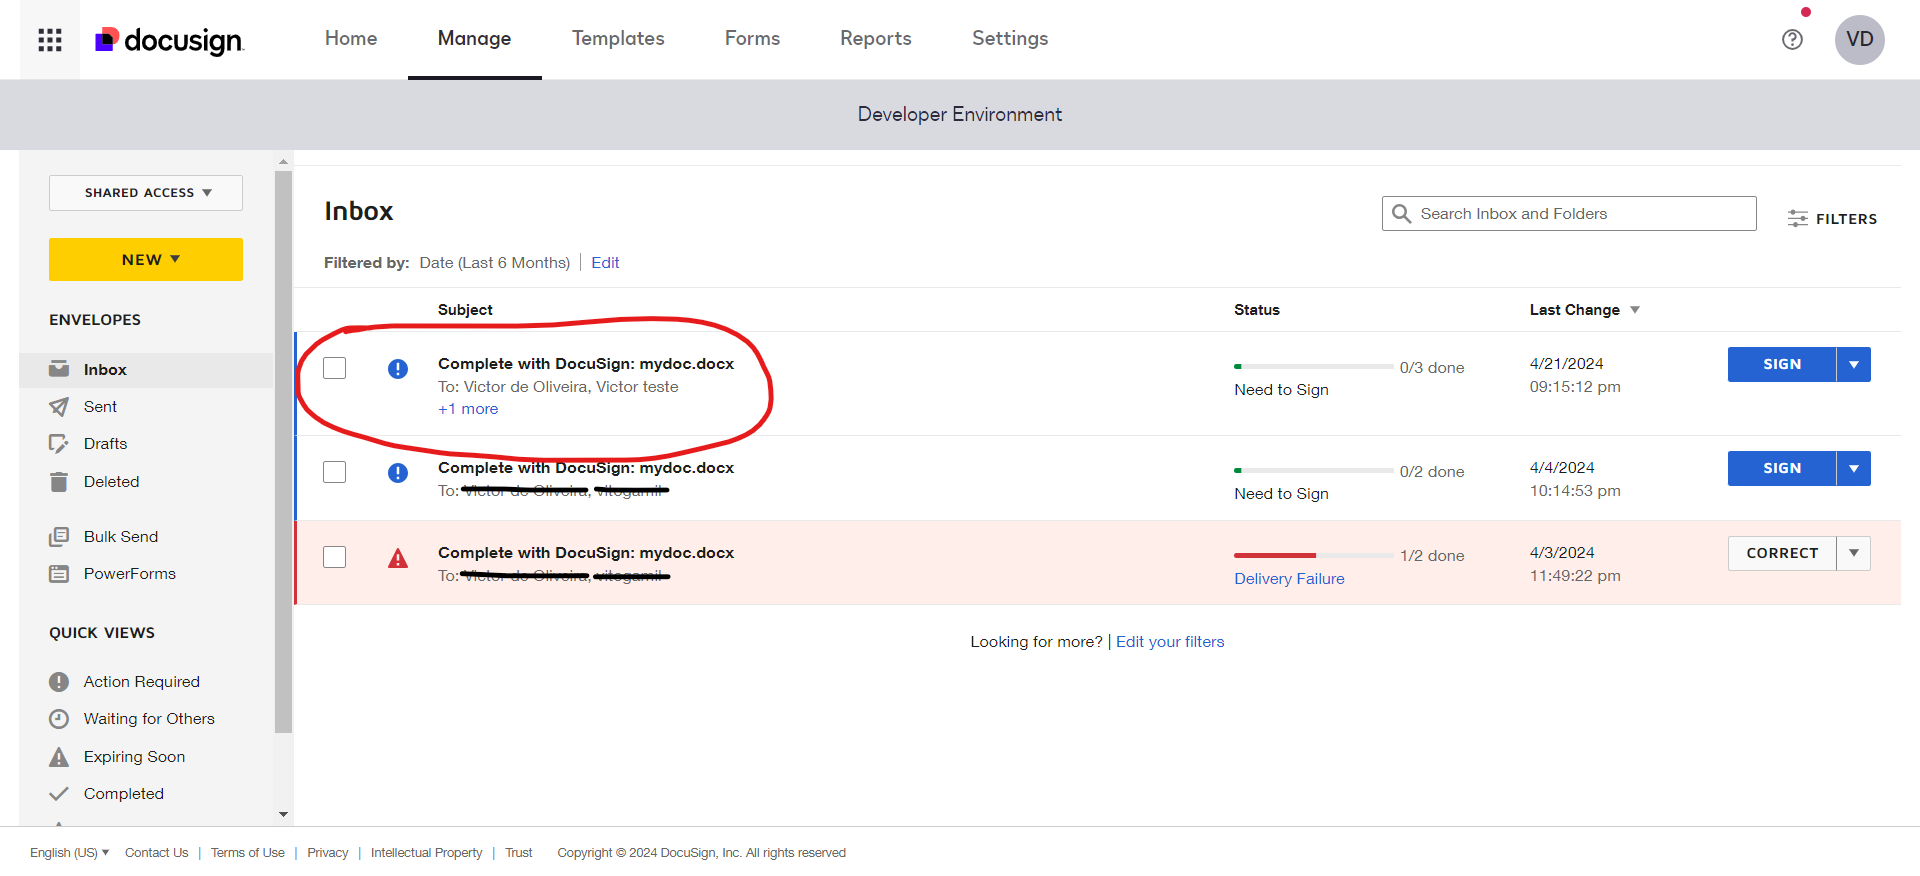Screen dimensions: 1920x876
Task: Click the Inbox tray icon in sidebar
Action: [59, 369]
